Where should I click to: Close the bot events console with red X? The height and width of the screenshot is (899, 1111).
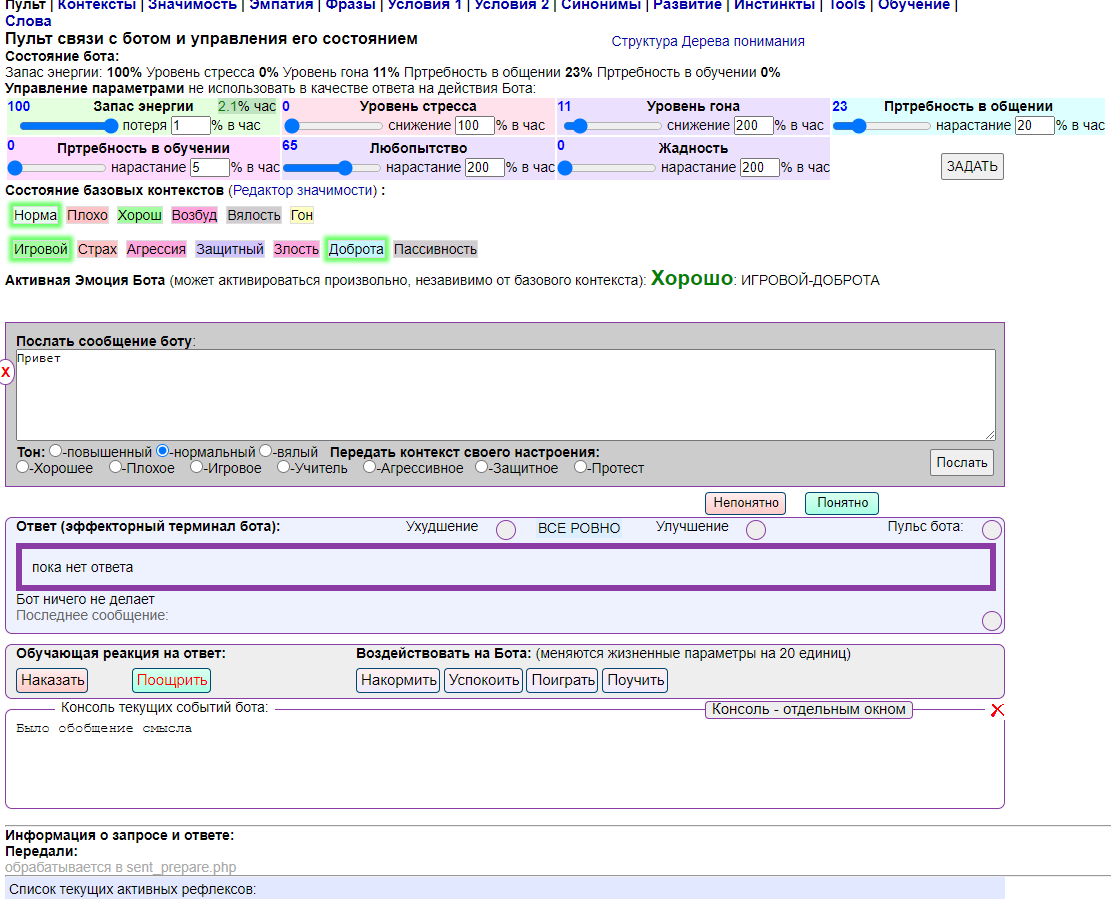pos(996,710)
